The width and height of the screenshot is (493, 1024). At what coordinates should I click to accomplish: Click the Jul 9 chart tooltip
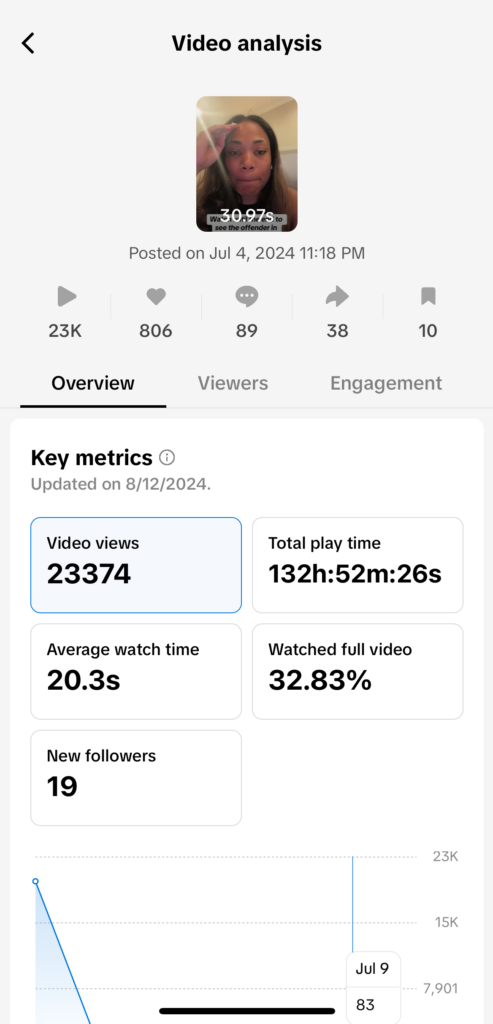pos(373,987)
